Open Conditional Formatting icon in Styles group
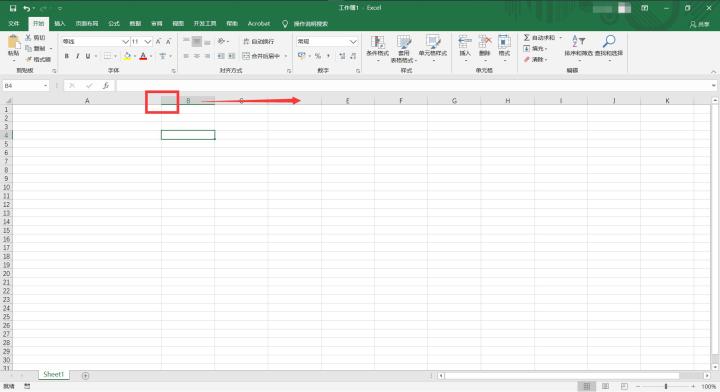Screen dimensions: 720x392 [x=377, y=42]
